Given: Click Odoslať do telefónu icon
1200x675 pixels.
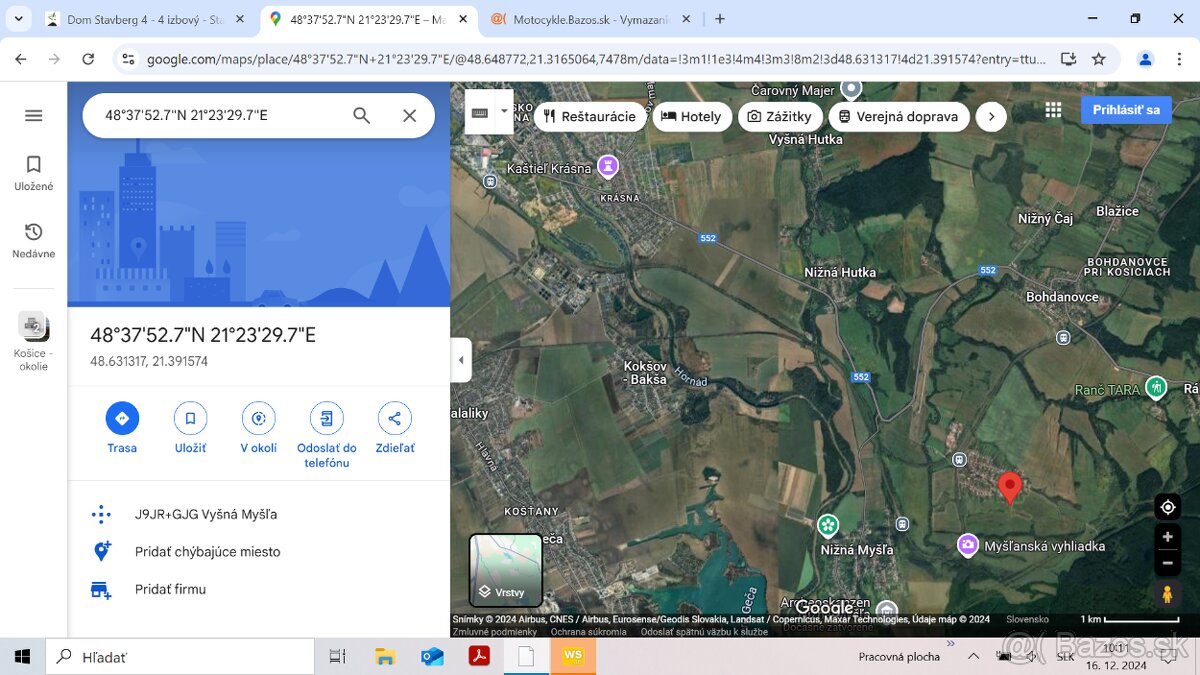Looking at the screenshot, I should pyautogui.click(x=326, y=418).
